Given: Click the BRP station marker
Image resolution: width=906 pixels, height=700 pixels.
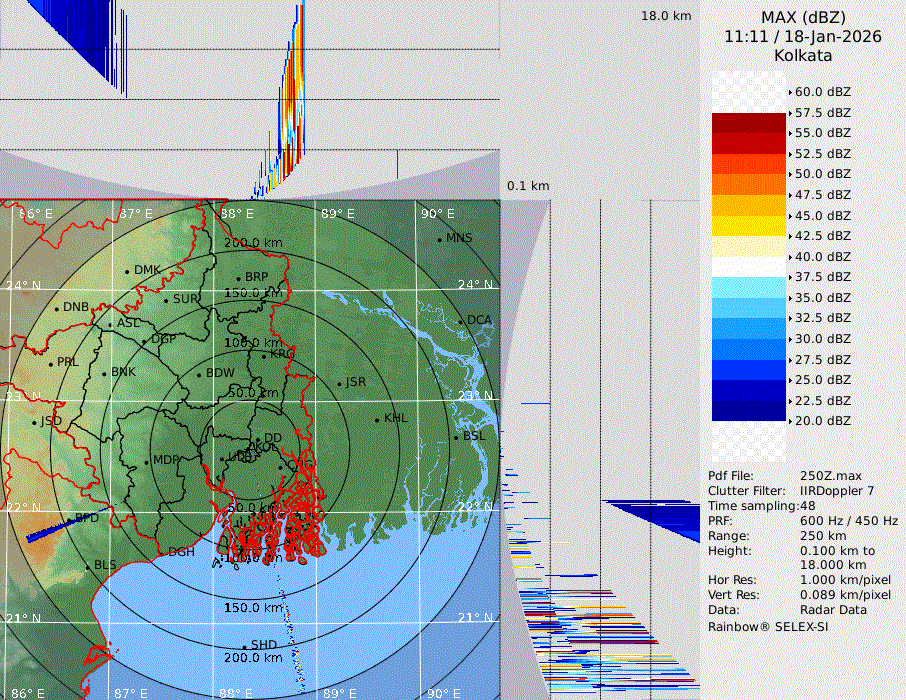Looking at the screenshot, I should [238, 278].
